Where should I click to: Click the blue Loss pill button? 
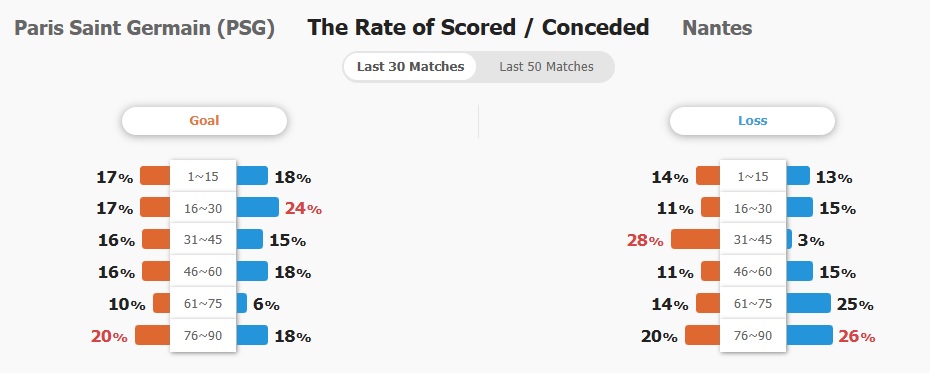pos(752,120)
